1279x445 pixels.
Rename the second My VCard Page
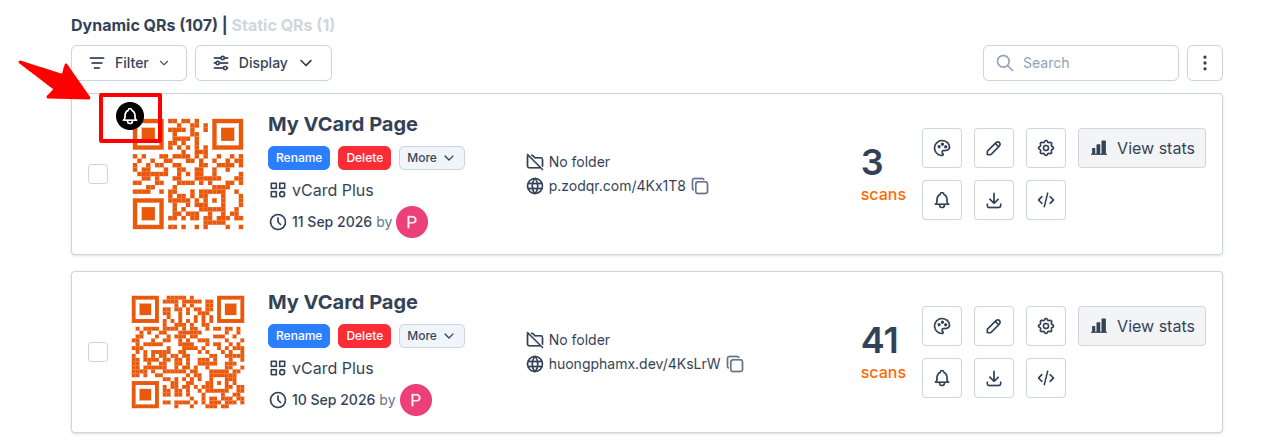coord(299,336)
